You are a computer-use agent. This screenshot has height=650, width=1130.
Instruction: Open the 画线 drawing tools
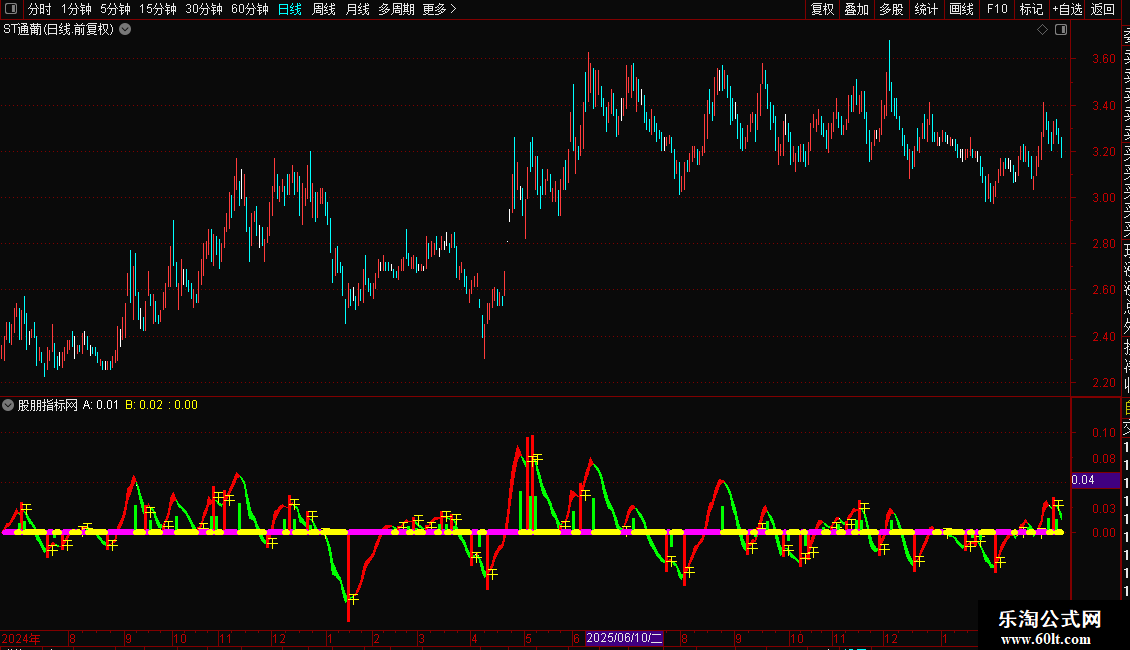coord(961,9)
